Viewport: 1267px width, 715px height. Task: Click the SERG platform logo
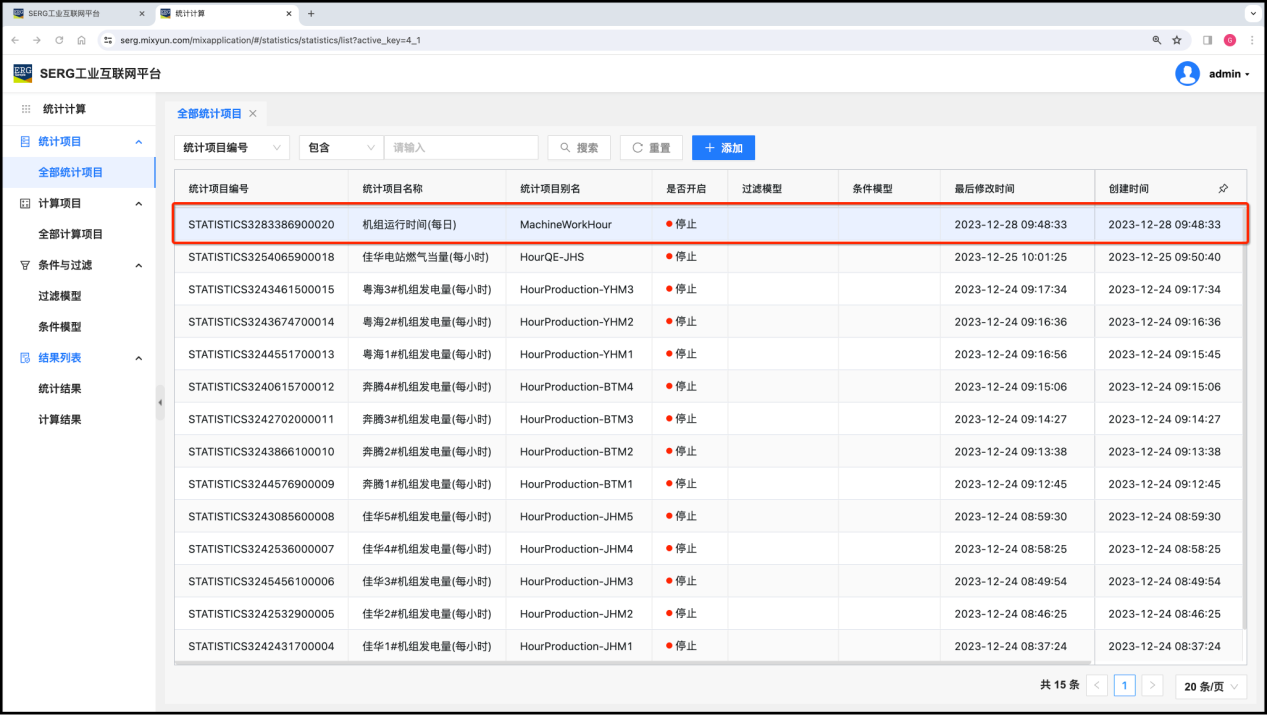pyautogui.click(x=22, y=73)
